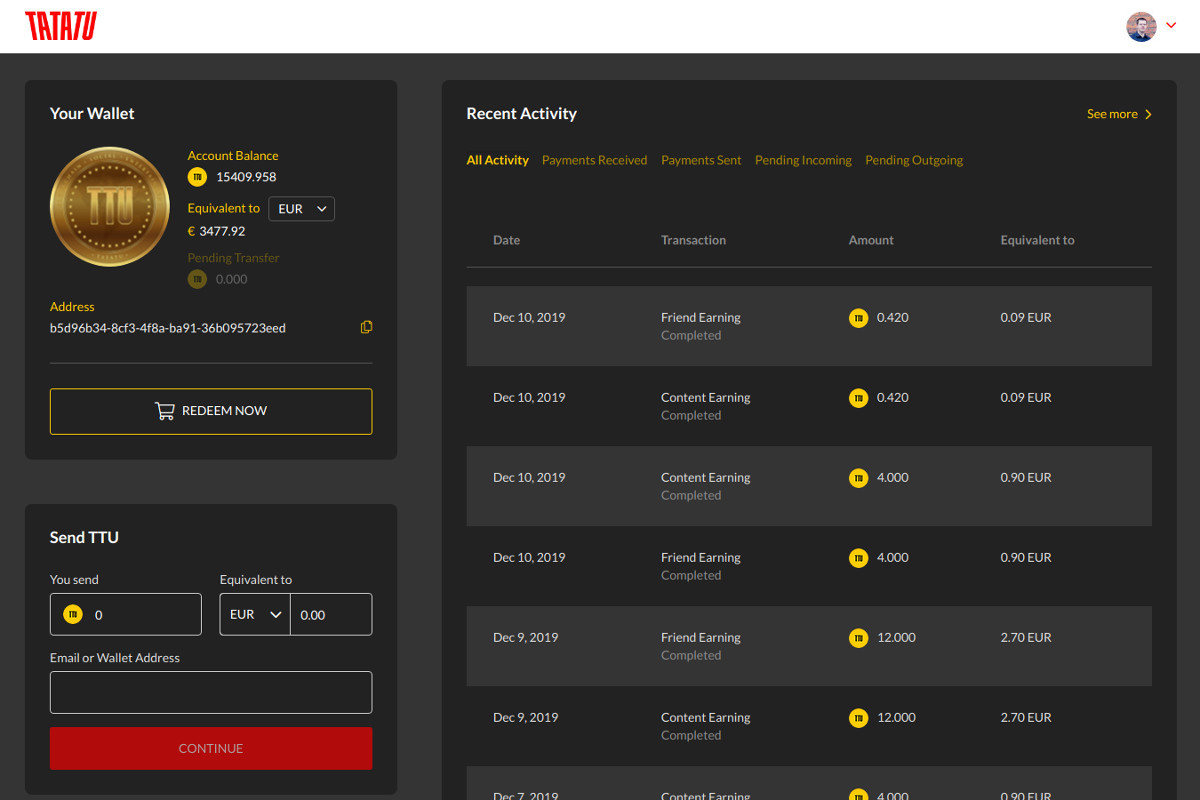The width and height of the screenshot is (1200, 800).
Task: Switch to Payments Received tab
Action: (594, 160)
